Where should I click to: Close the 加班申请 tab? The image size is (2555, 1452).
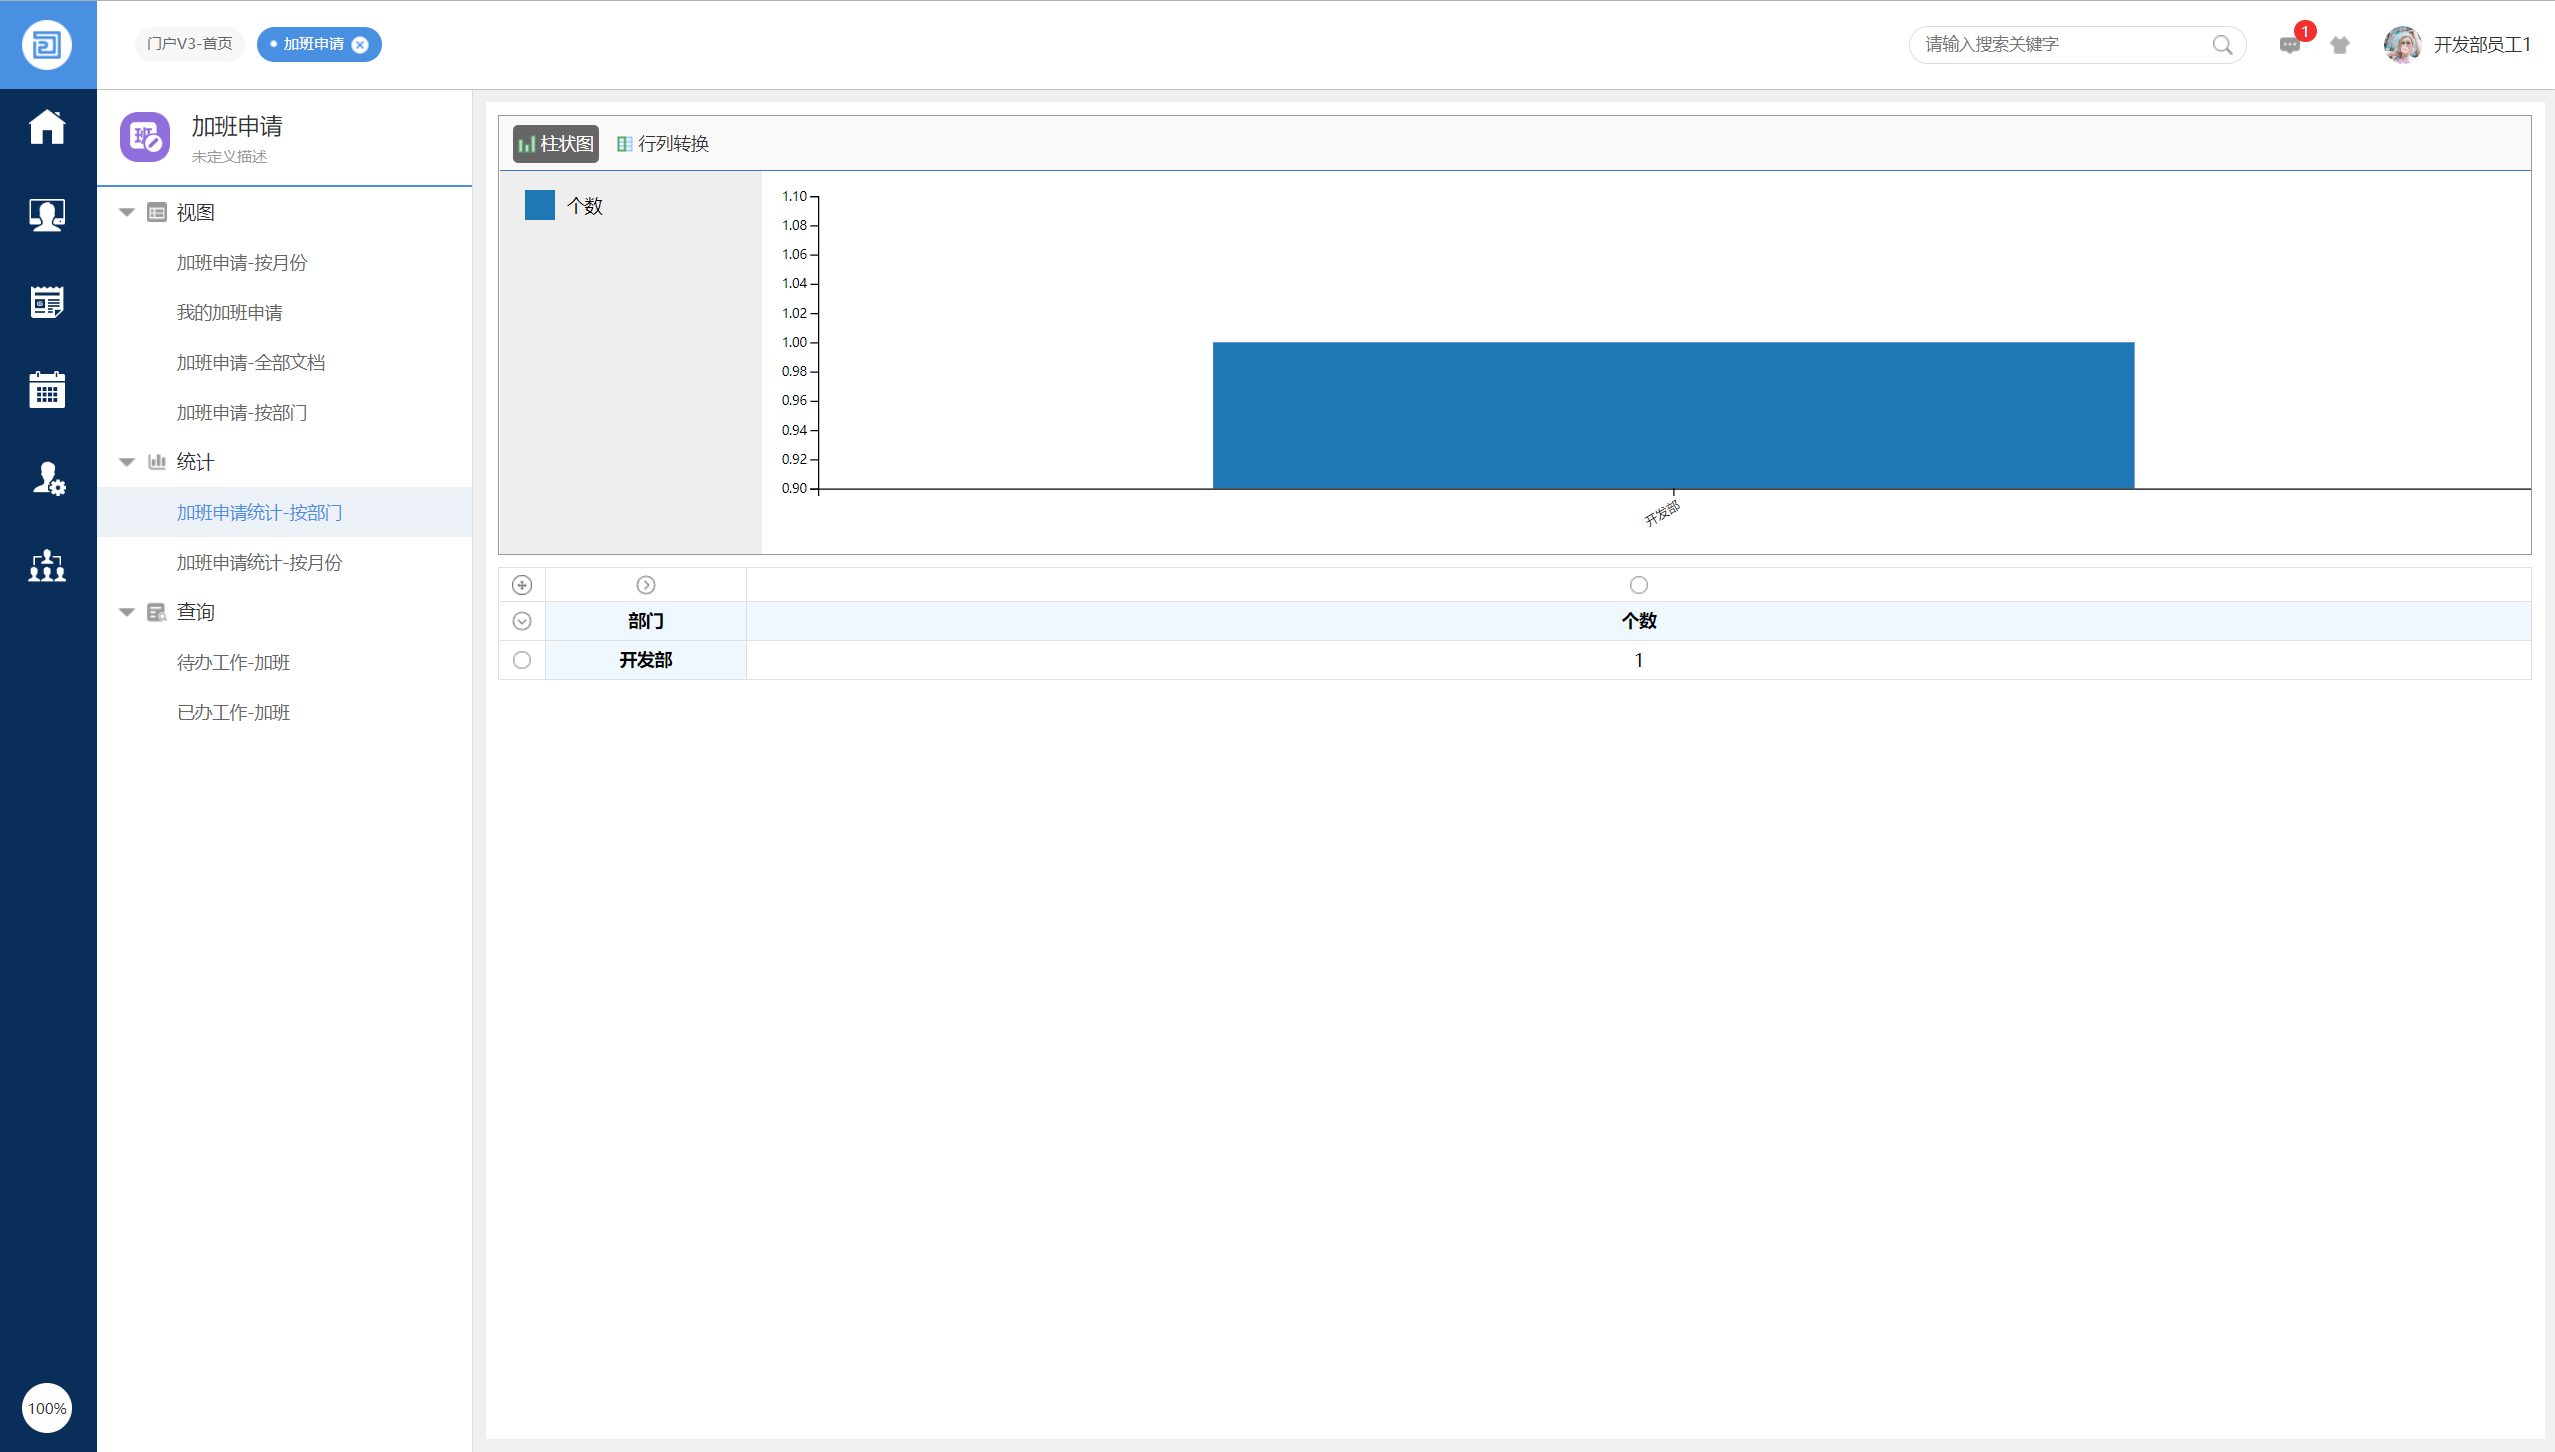[360, 45]
